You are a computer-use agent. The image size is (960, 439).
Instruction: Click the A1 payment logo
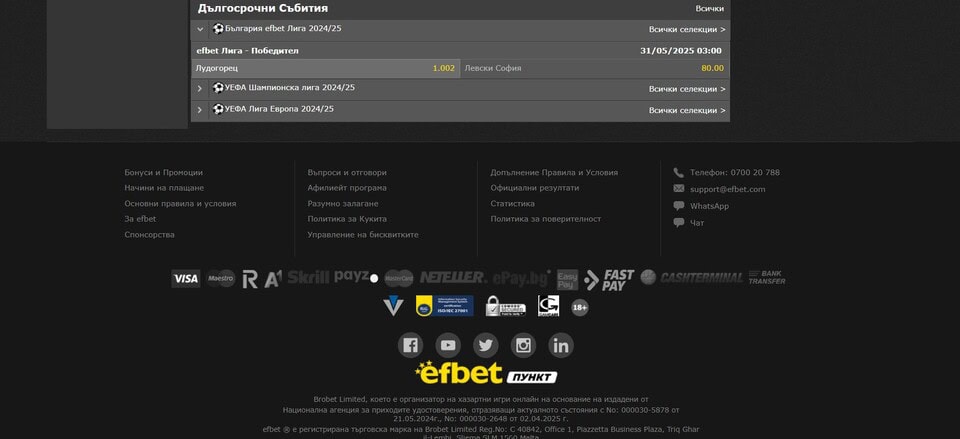point(272,279)
